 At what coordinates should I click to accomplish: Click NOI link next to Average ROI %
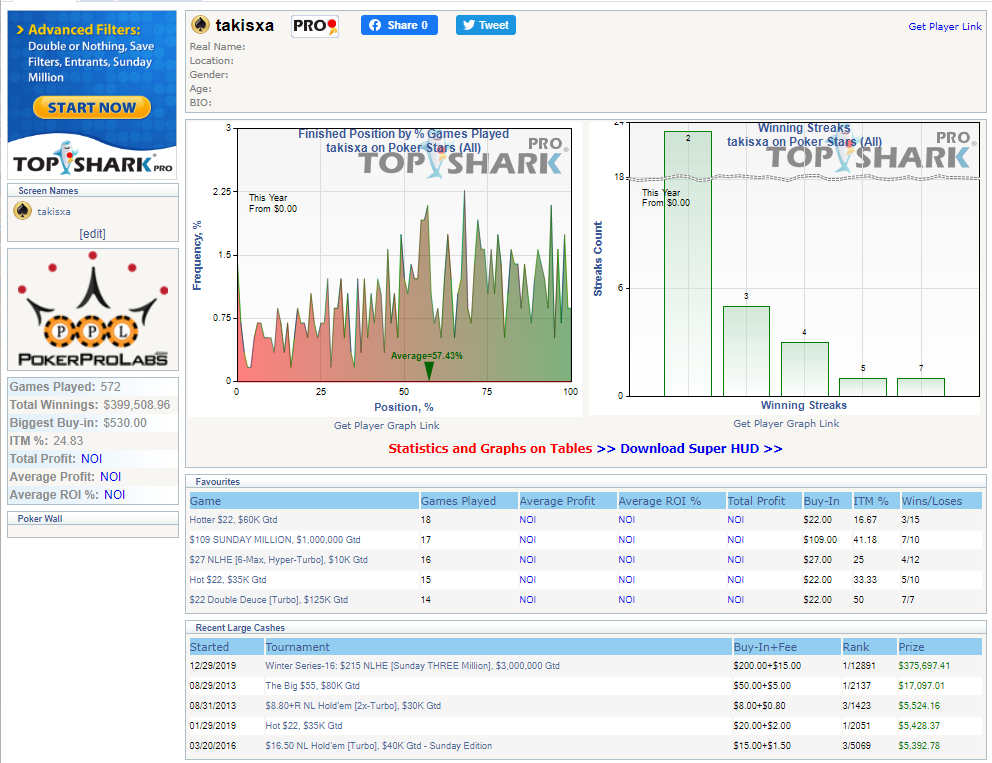[x=115, y=495]
